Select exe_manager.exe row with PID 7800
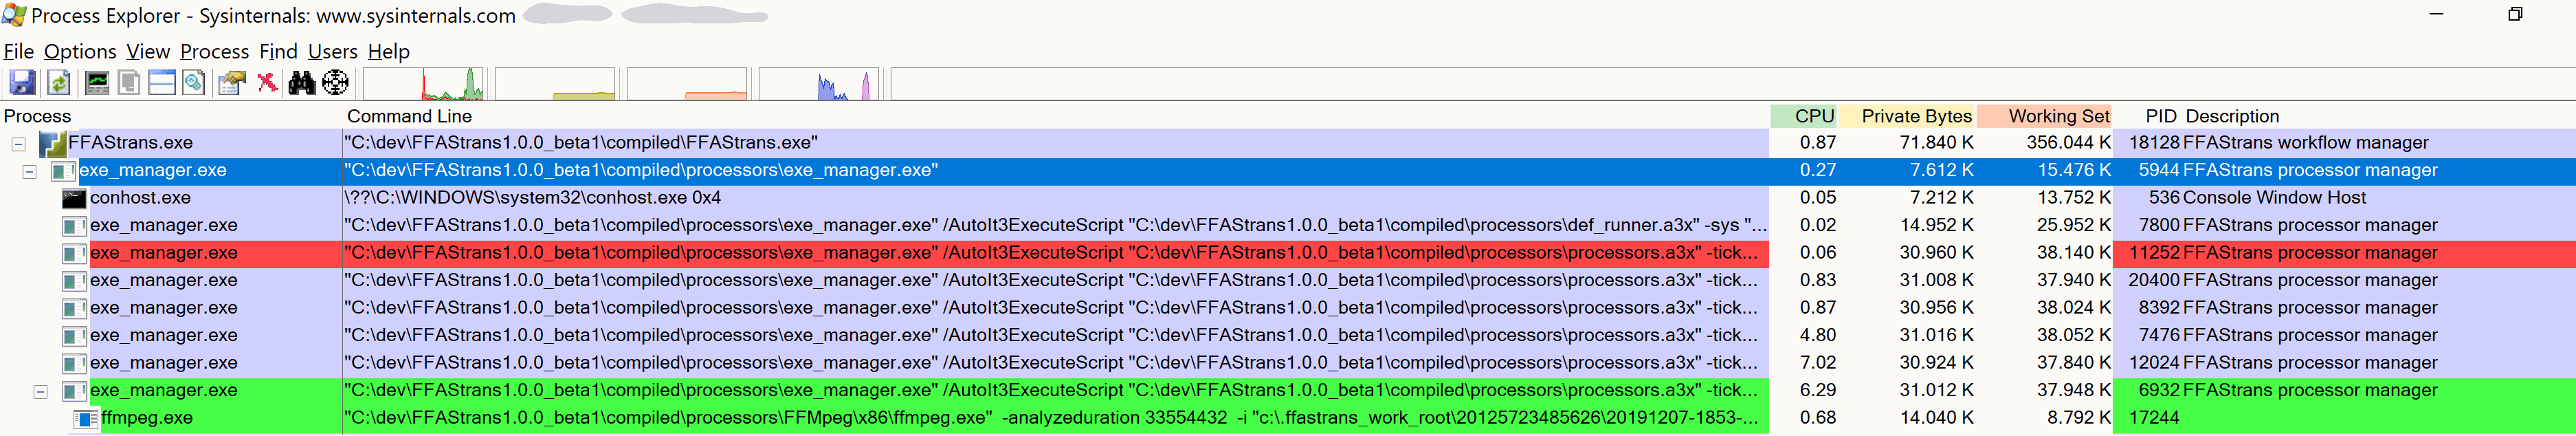Screen dimensions: 2576x436 point(1288,226)
